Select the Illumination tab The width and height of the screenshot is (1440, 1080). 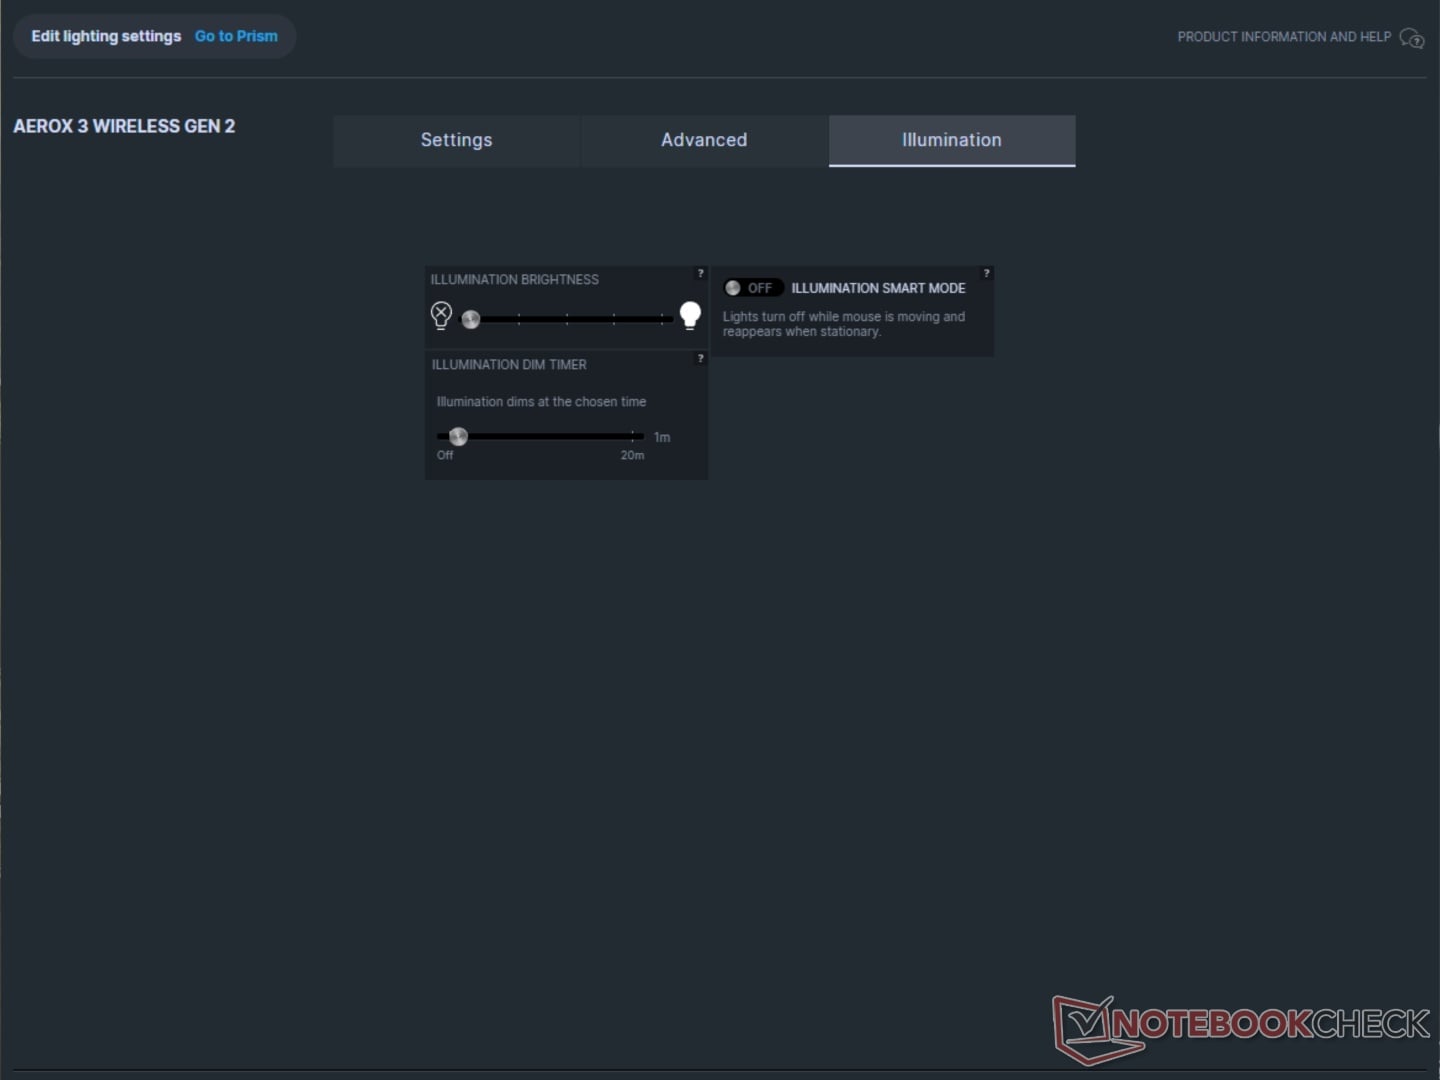tap(952, 140)
